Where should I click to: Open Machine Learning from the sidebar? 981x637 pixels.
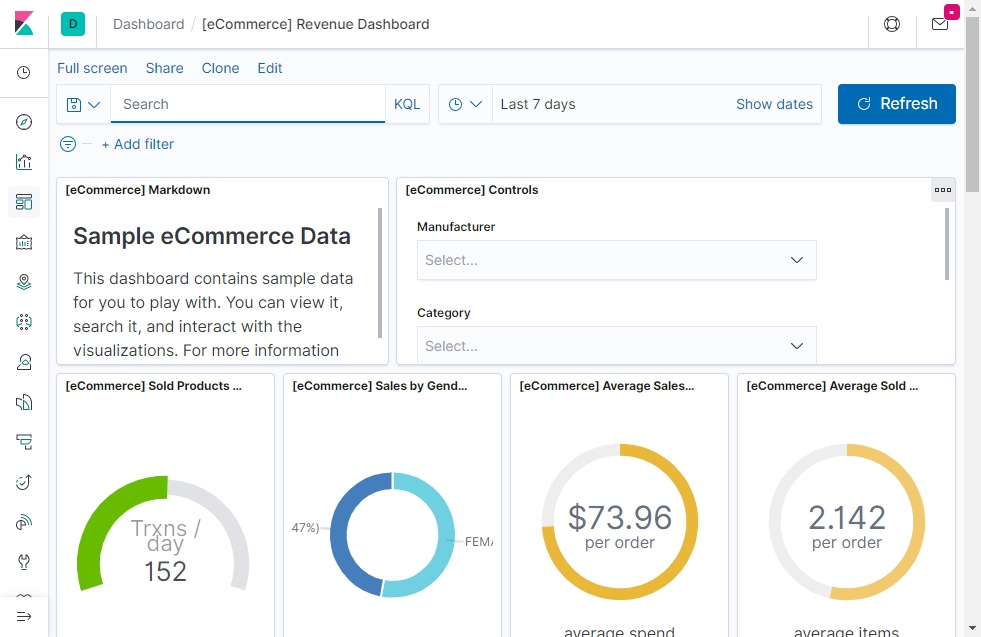click(x=24, y=322)
